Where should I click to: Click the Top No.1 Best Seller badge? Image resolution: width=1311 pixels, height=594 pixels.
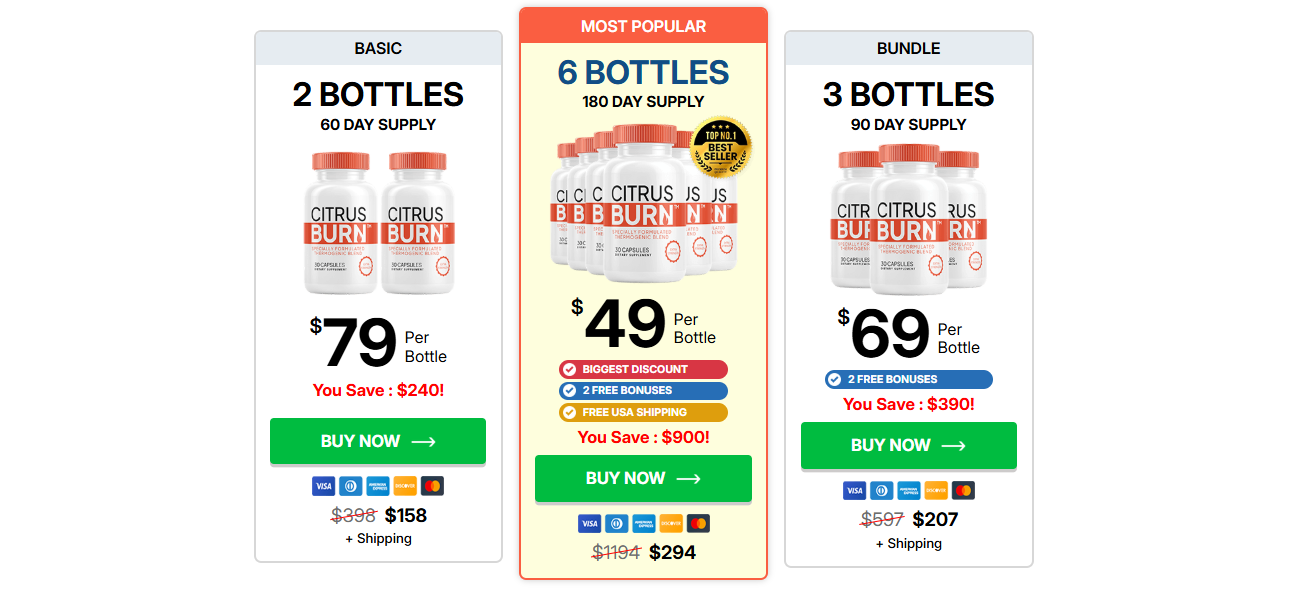(x=720, y=148)
